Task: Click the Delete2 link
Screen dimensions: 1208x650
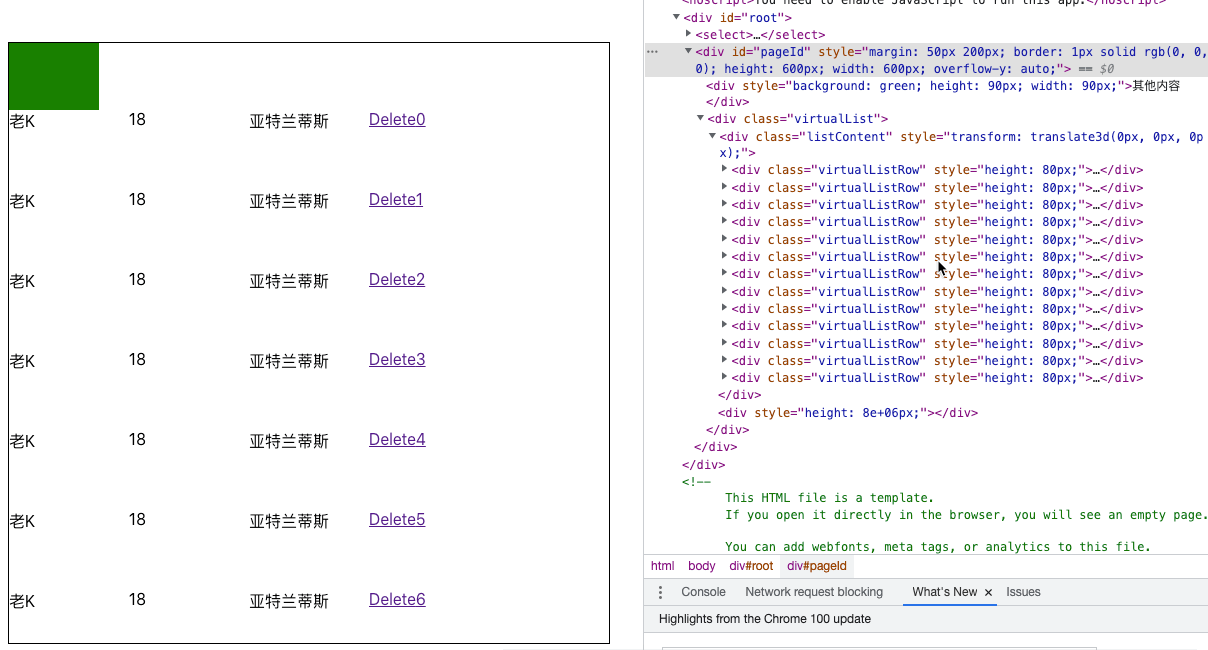Action: point(397,280)
